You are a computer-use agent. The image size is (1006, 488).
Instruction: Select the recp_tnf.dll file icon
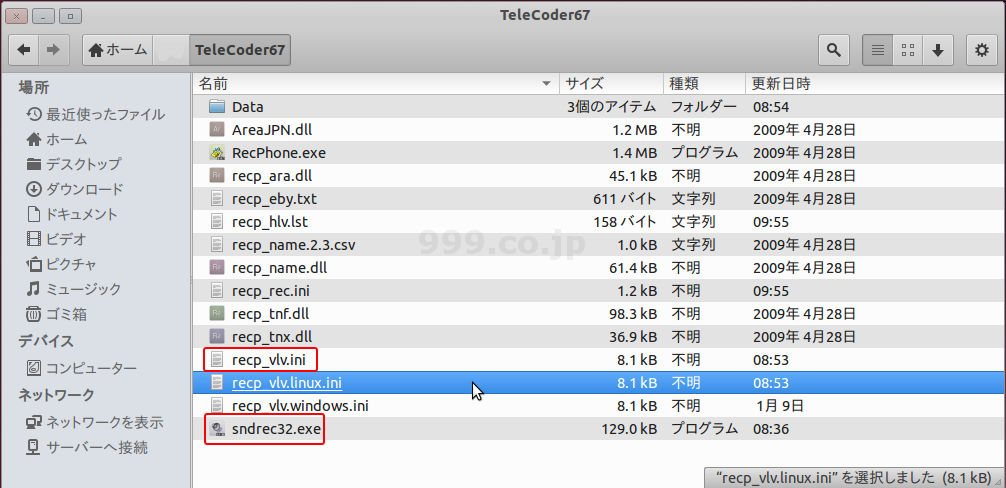[x=217, y=314]
